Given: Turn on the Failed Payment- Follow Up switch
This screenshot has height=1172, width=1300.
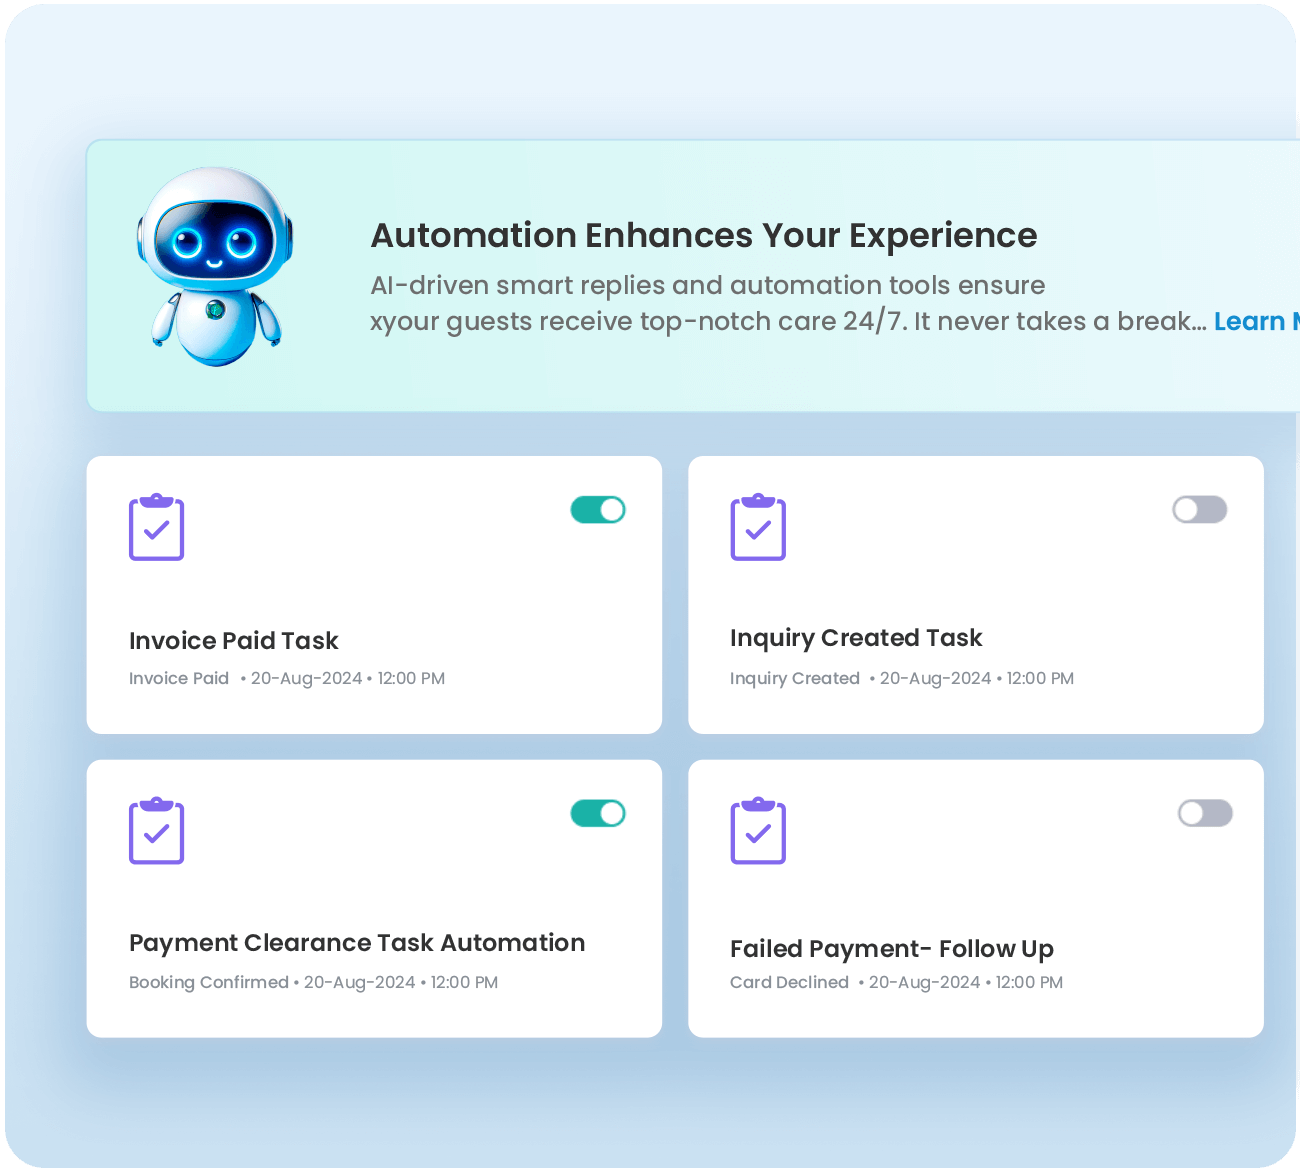Looking at the screenshot, I should [1205, 814].
